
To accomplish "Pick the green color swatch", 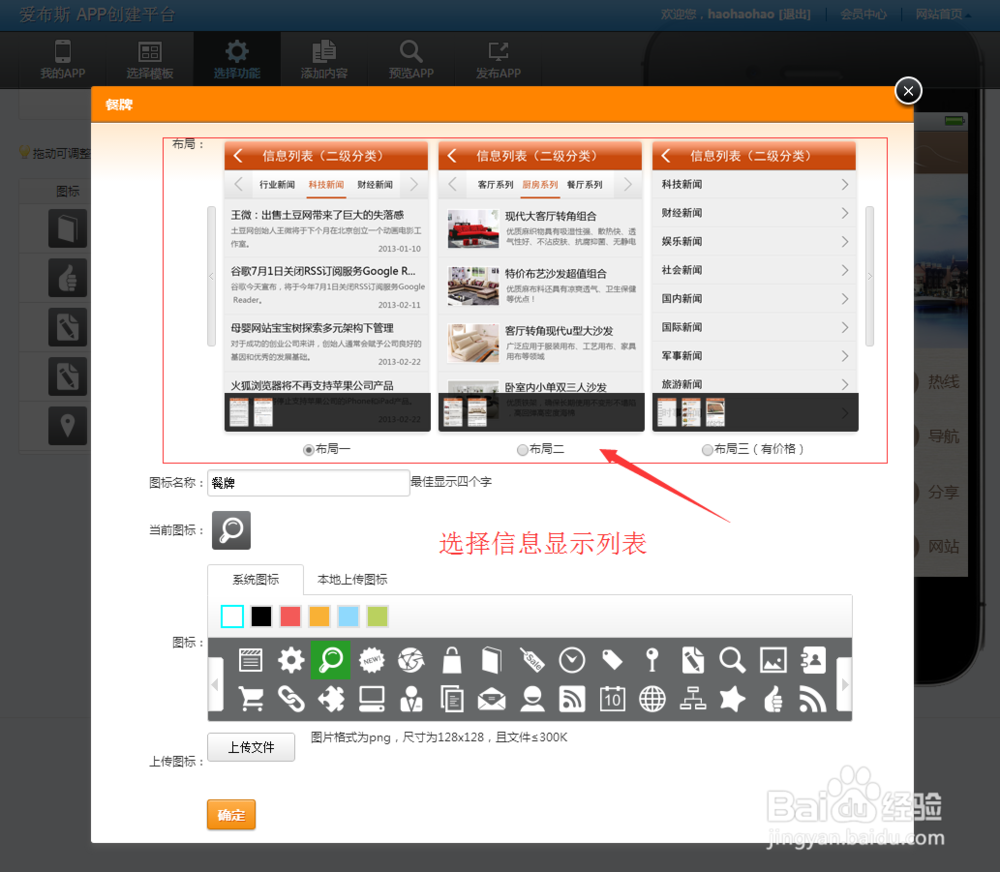I will click(x=375, y=616).
